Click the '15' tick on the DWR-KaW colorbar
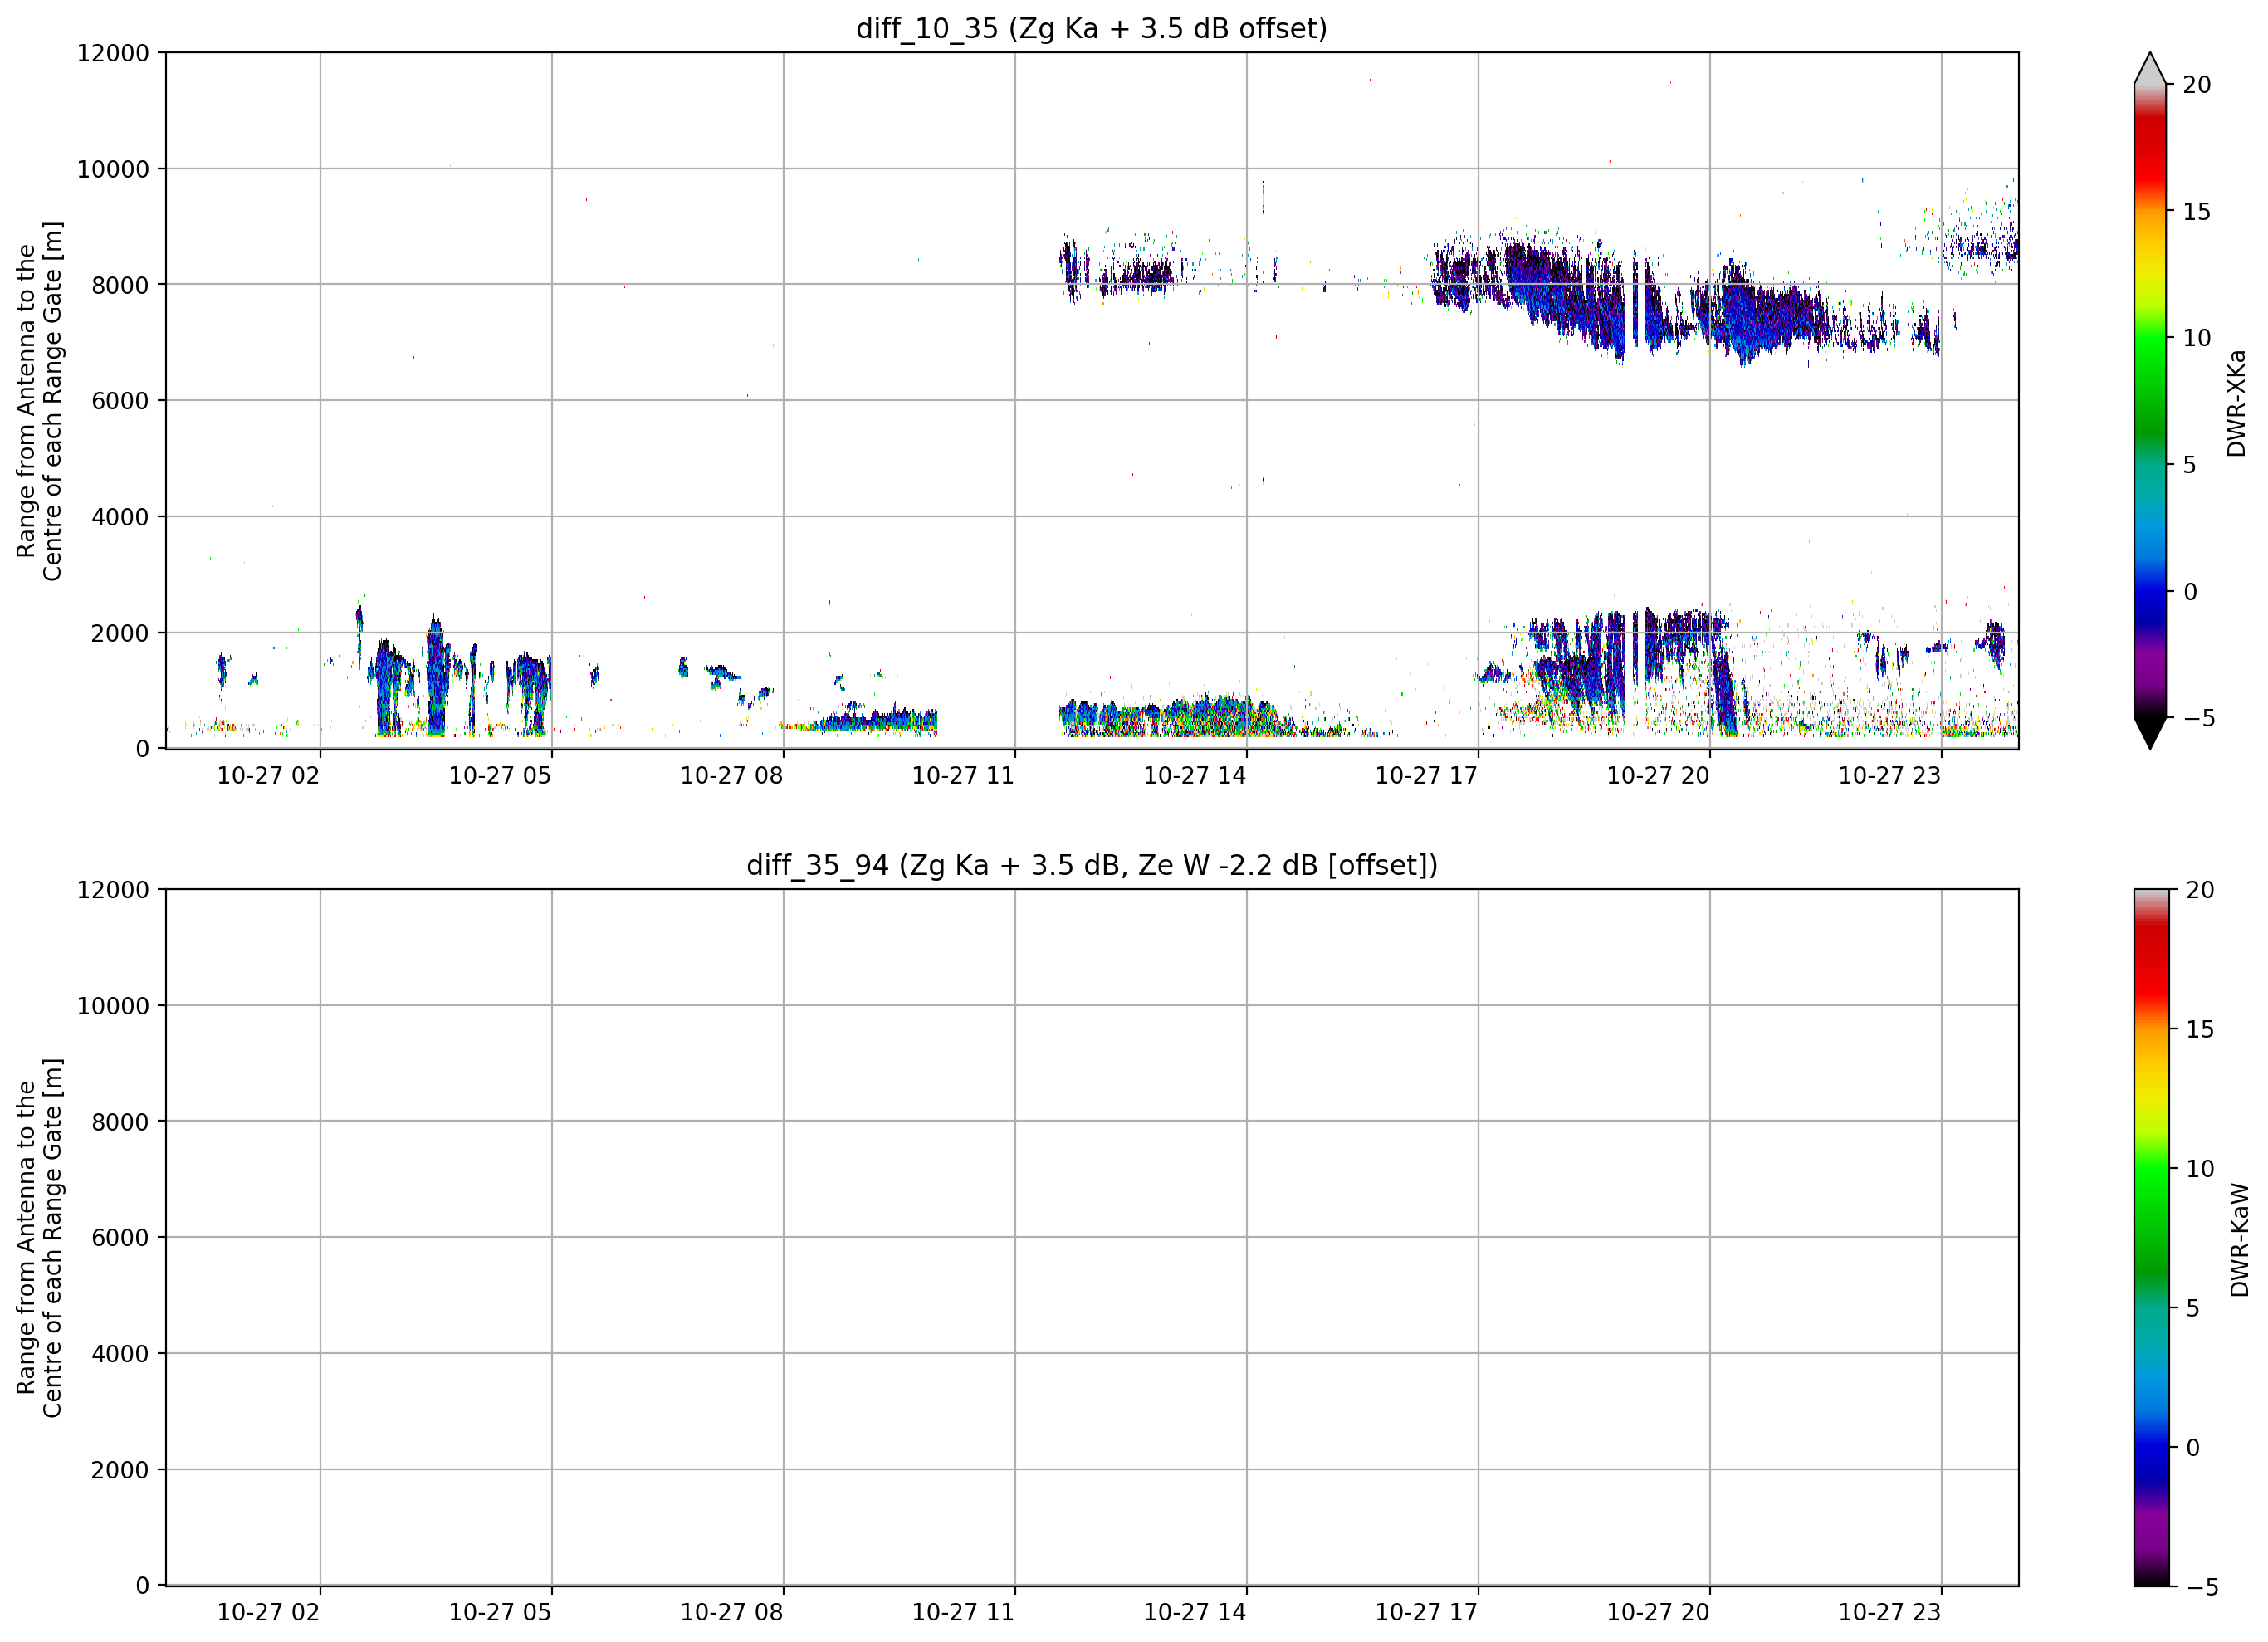 2200,1029
